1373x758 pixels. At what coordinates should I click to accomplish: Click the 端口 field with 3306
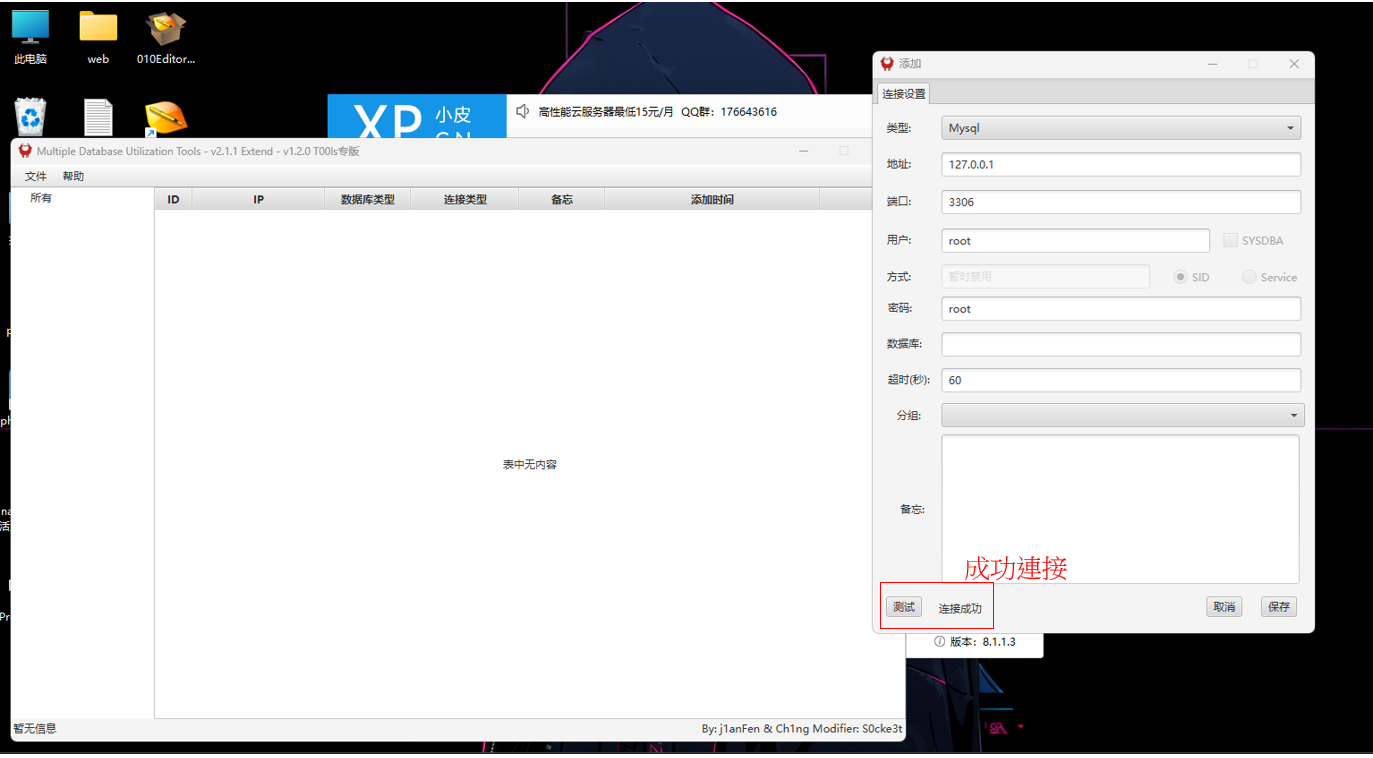tap(1121, 202)
